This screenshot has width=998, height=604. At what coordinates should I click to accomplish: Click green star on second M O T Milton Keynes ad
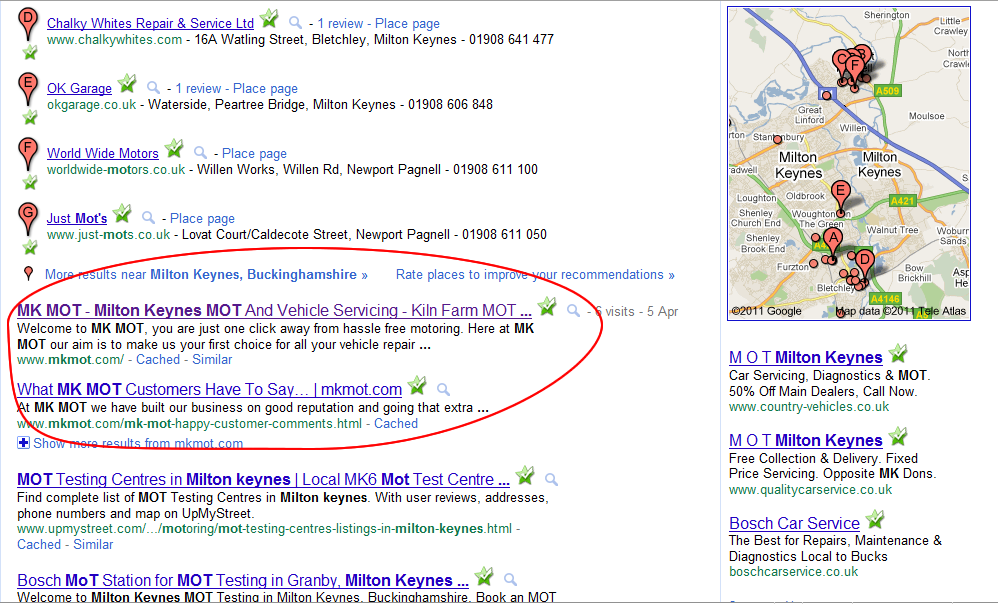898,436
